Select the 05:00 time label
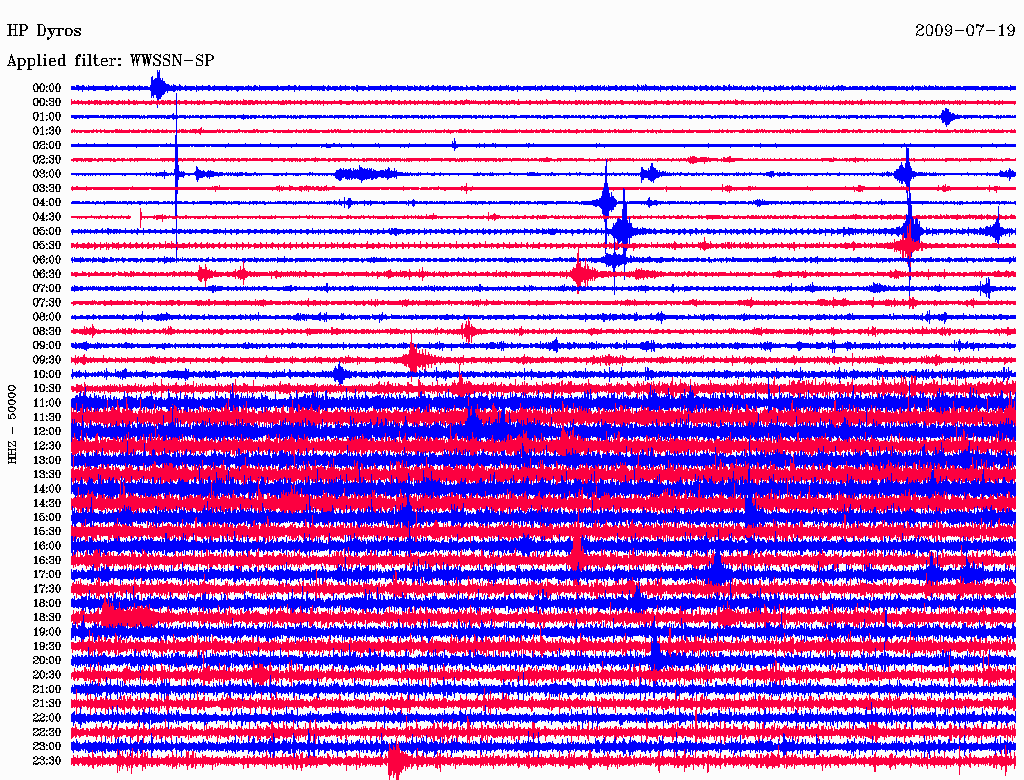 pos(46,231)
